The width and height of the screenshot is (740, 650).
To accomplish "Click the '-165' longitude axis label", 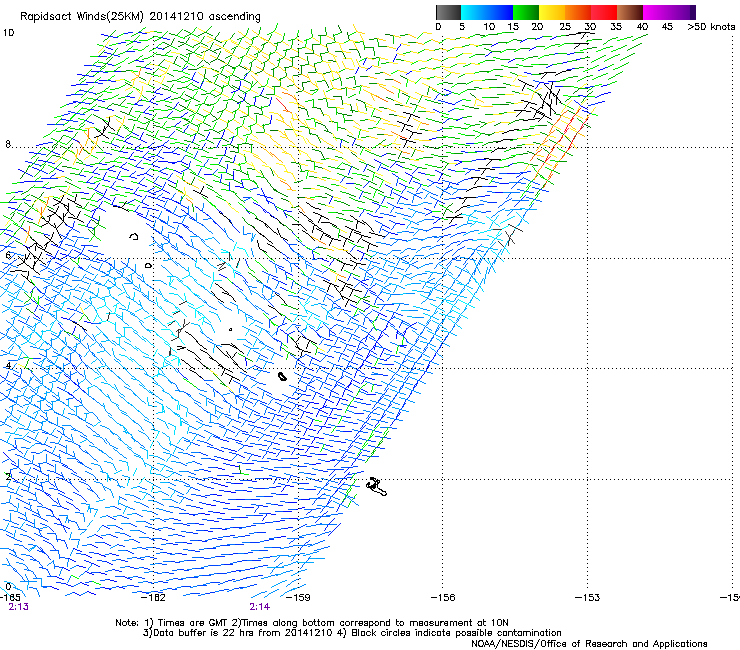I will (9, 597).
